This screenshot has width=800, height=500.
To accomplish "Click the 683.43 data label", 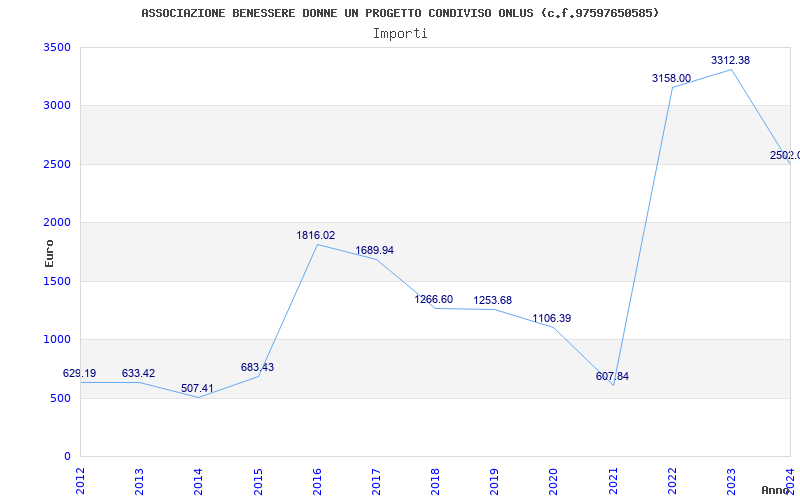I will 257,368.
